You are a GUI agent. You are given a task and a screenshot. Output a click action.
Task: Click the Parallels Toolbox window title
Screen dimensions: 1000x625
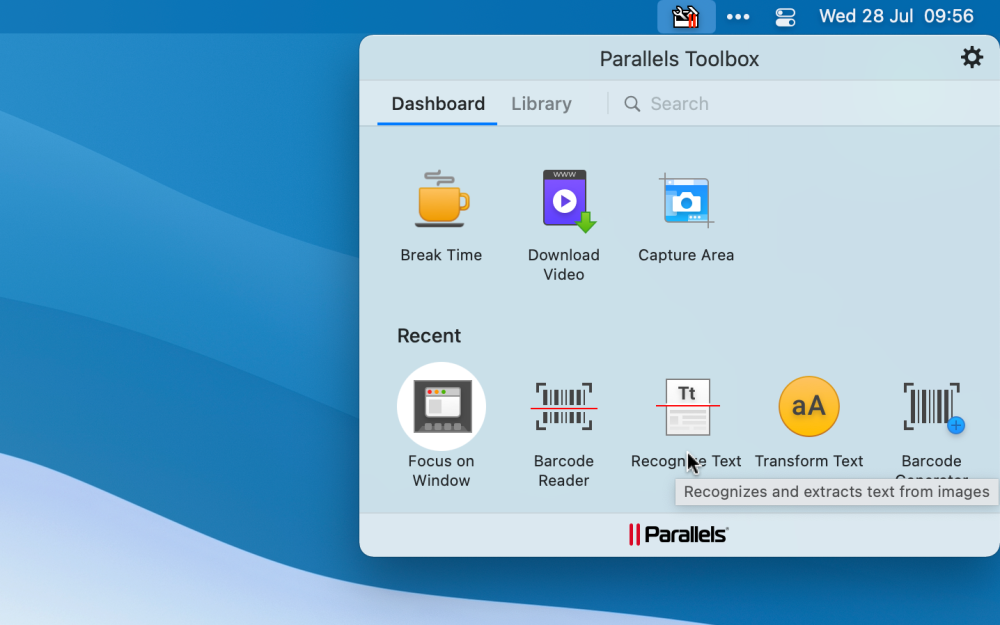click(679, 59)
